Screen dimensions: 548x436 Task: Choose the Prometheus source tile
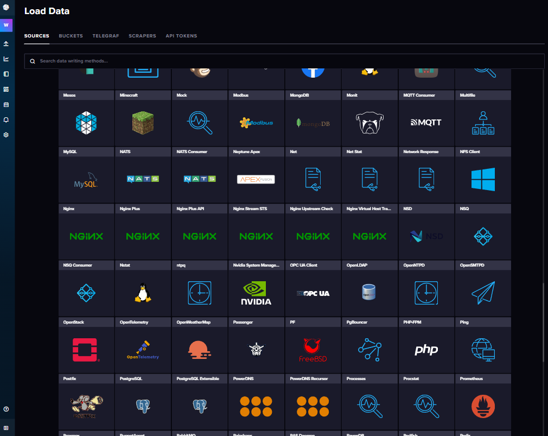click(483, 402)
